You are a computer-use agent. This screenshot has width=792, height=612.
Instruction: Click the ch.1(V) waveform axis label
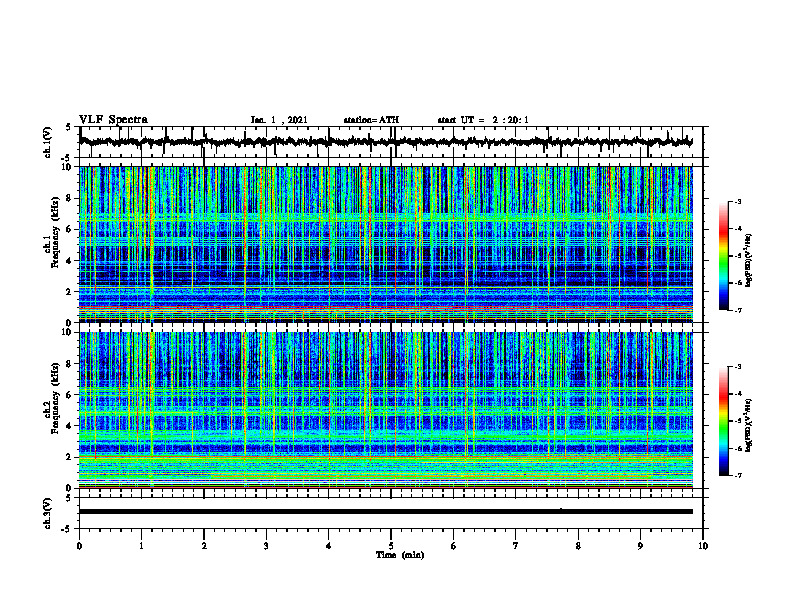[49, 142]
